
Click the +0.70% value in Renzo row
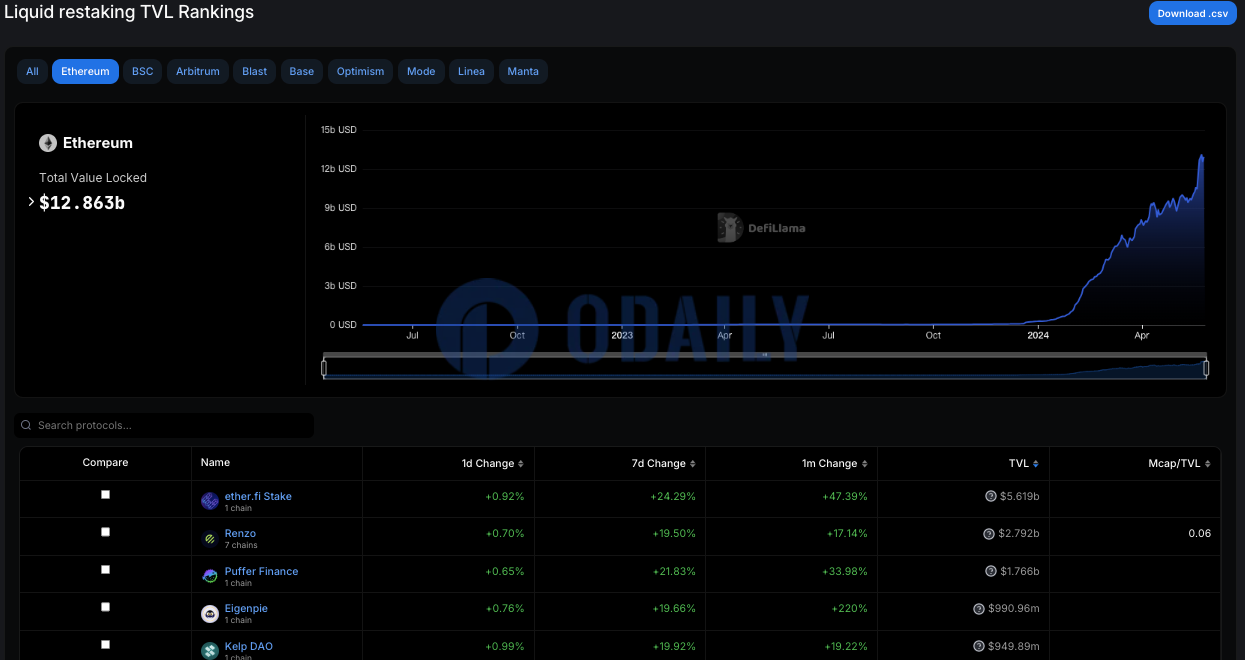pos(505,534)
